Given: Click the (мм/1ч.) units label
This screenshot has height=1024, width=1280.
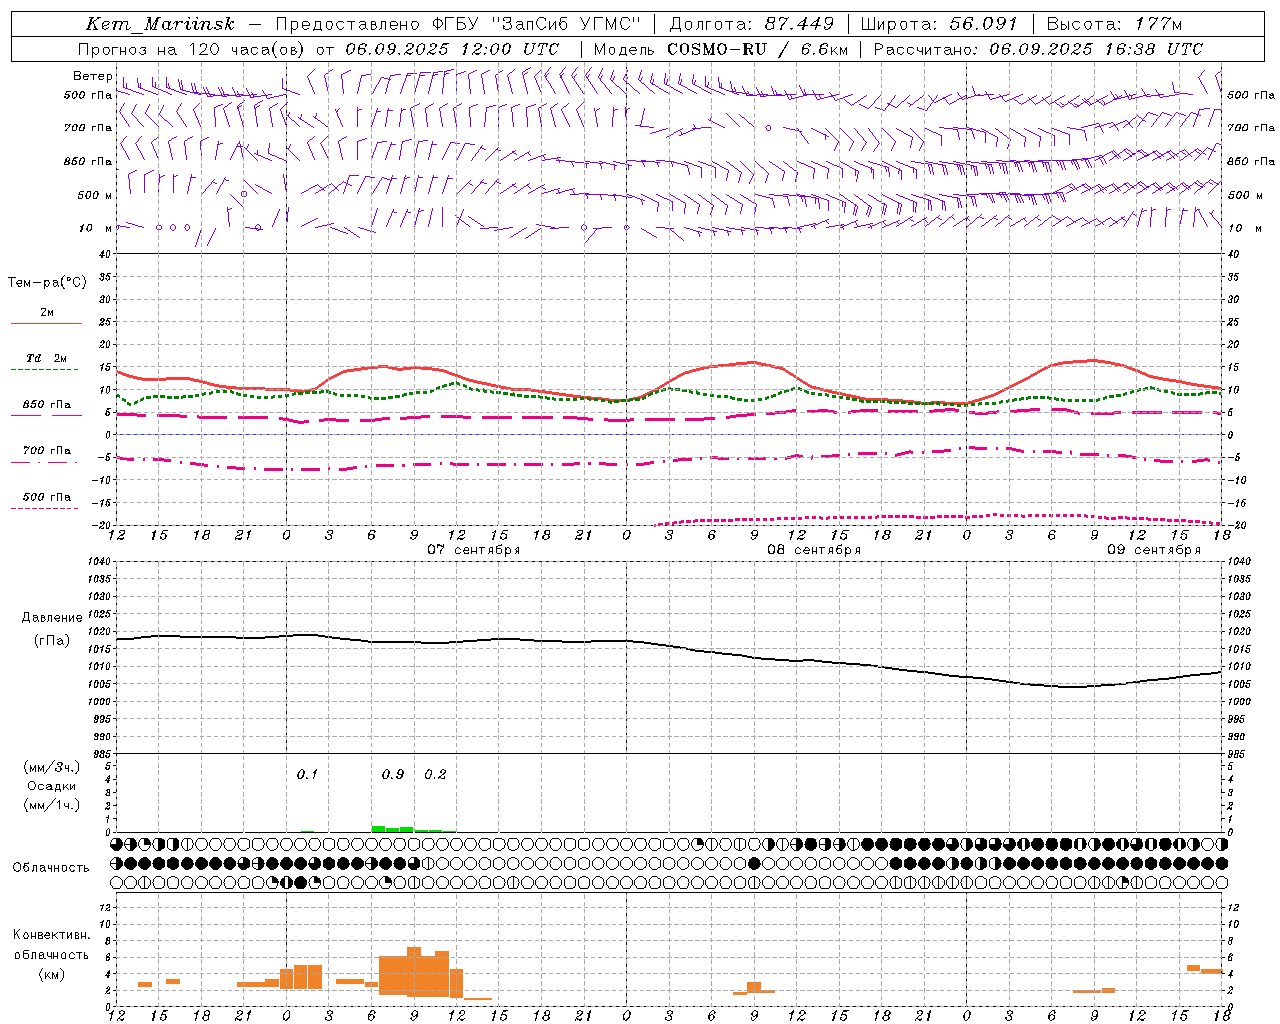Looking at the screenshot, I should point(52,805).
